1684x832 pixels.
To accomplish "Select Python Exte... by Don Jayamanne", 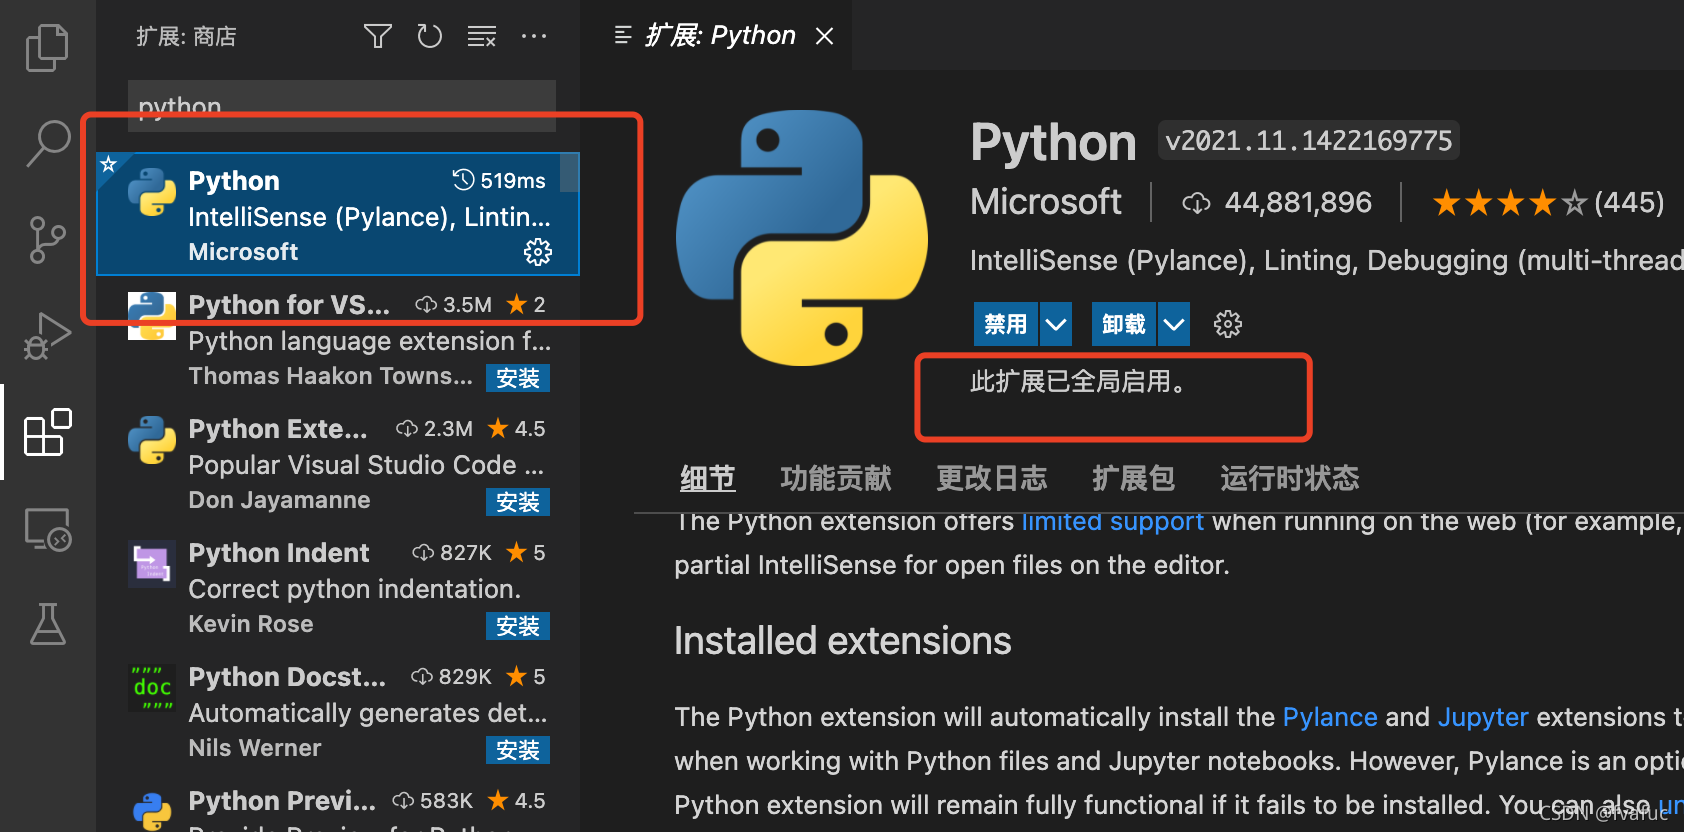I will 338,464.
